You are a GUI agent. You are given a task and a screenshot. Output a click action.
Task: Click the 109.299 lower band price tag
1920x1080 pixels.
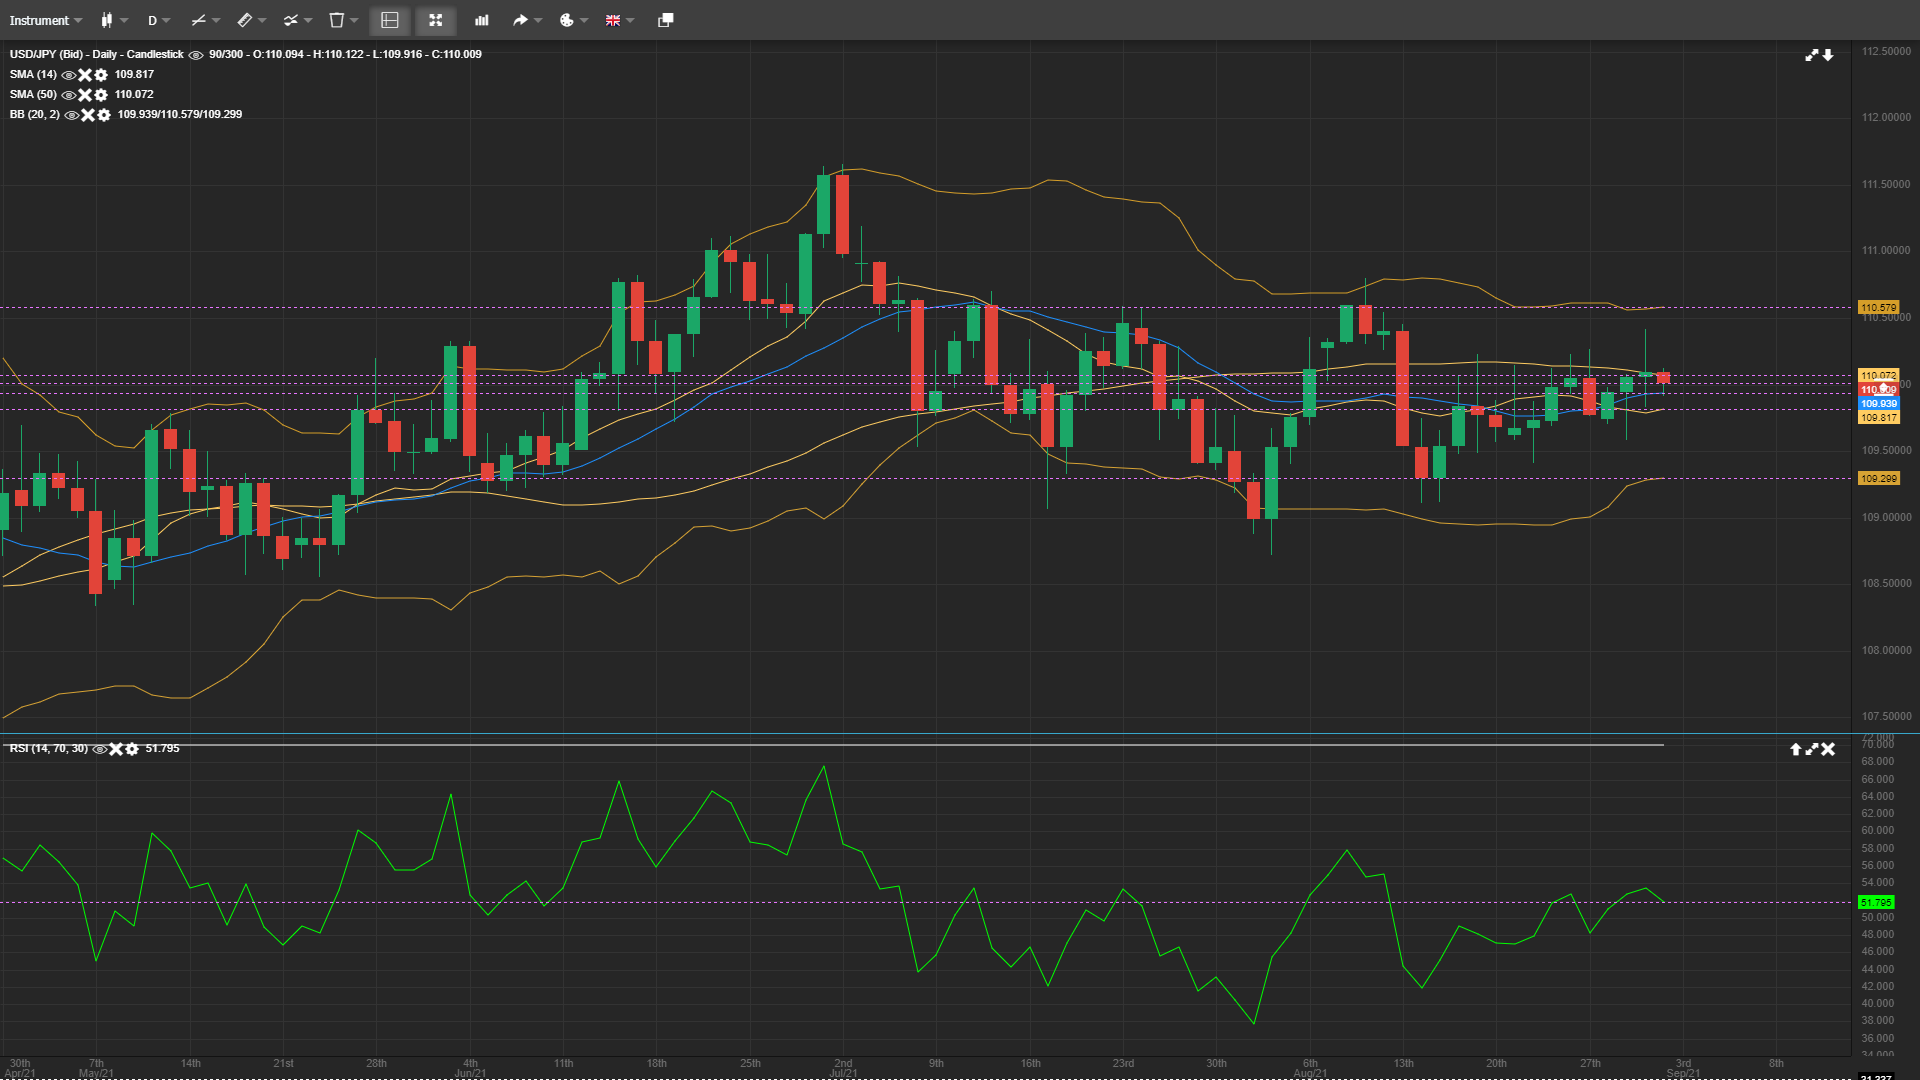point(1879,478)
